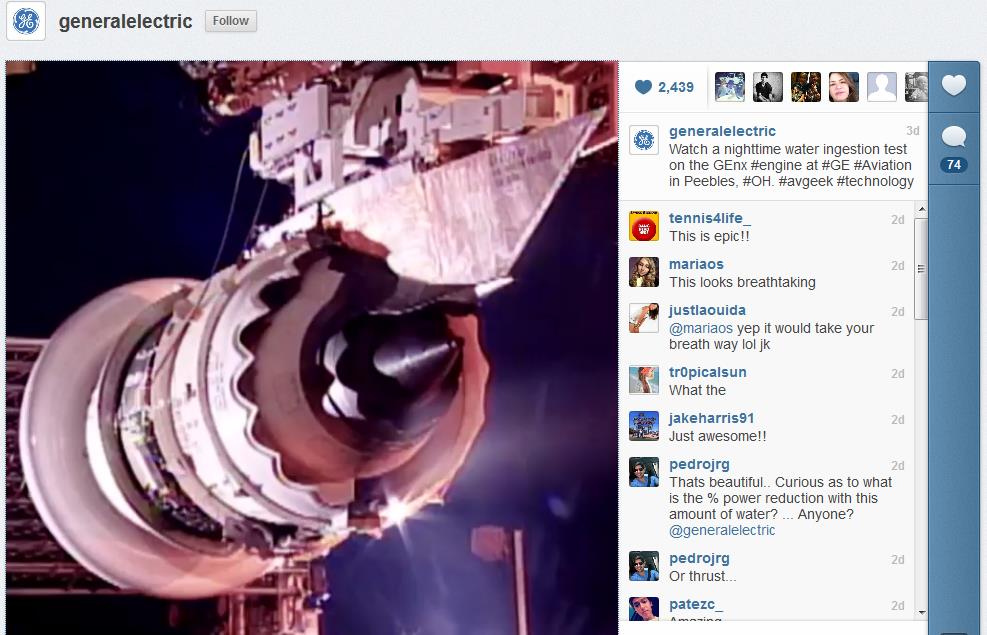Click the comments scrollbar down arrow
Screen dimensions: 987x635
tap(922, 612)
